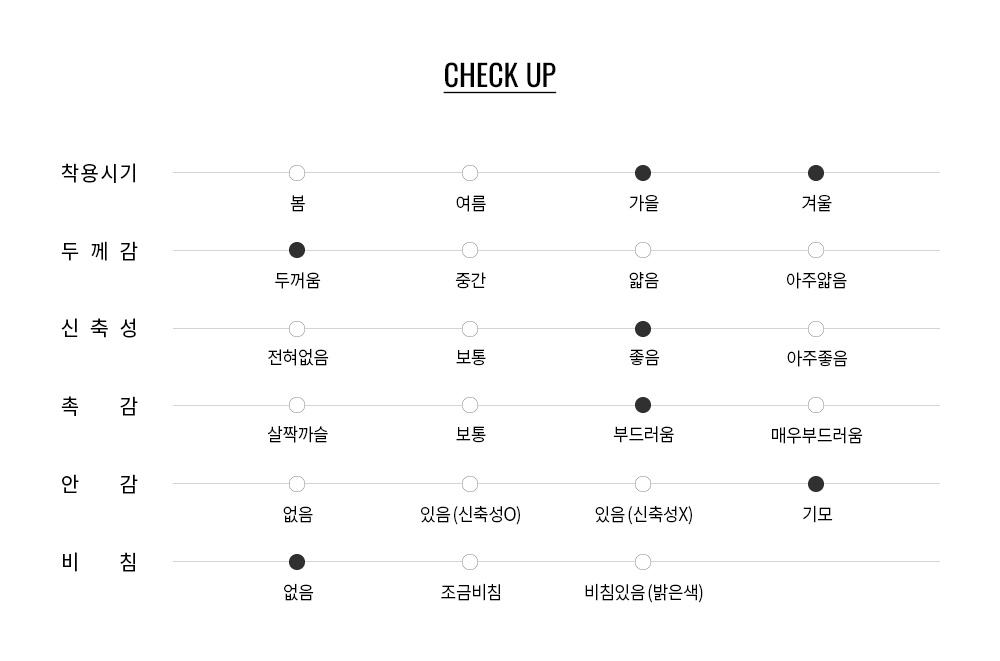This screenshot has height=661, width=1000.
Task: Click the filled 부드러움 texture dot
Action: click(643, 405)
